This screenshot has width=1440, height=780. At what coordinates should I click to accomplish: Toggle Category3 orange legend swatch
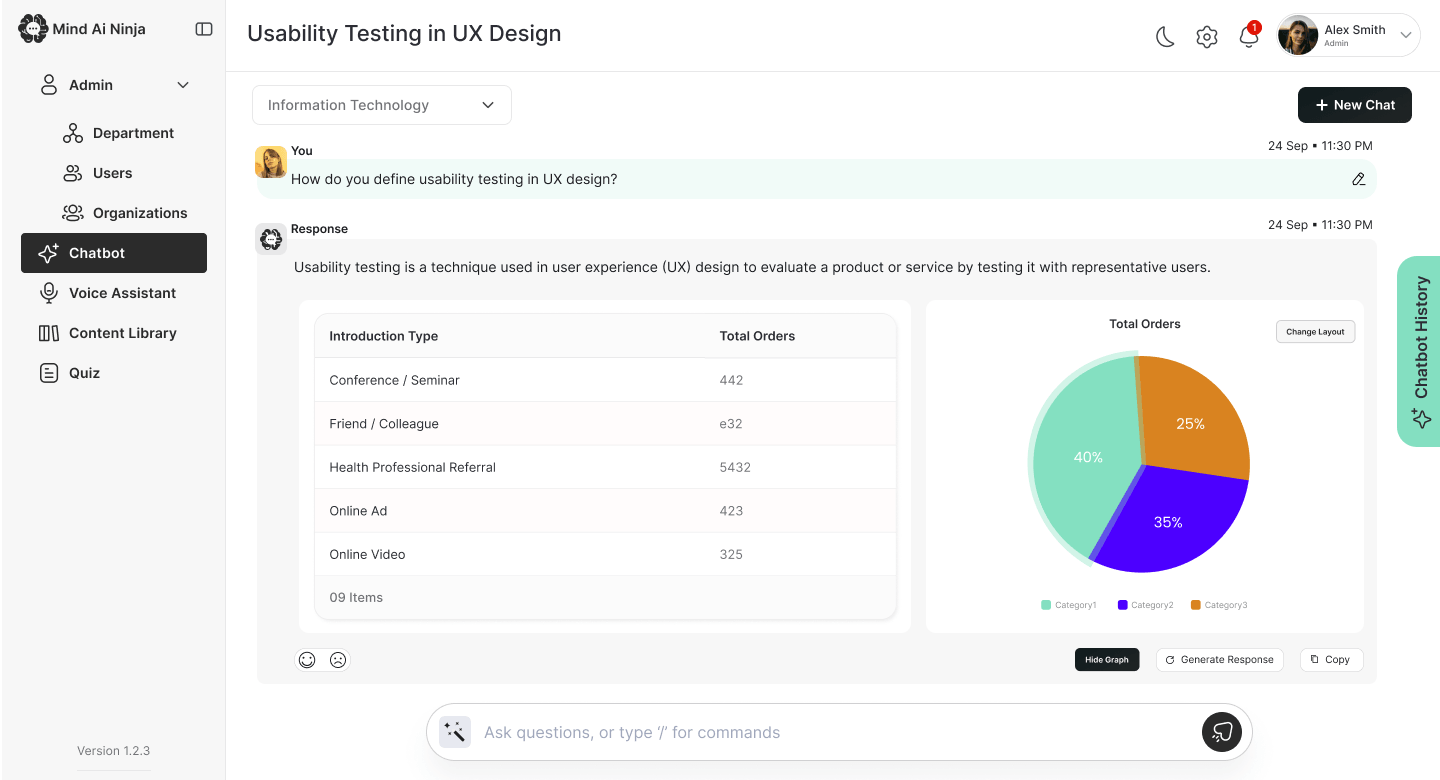click(x=1195, y=605)
